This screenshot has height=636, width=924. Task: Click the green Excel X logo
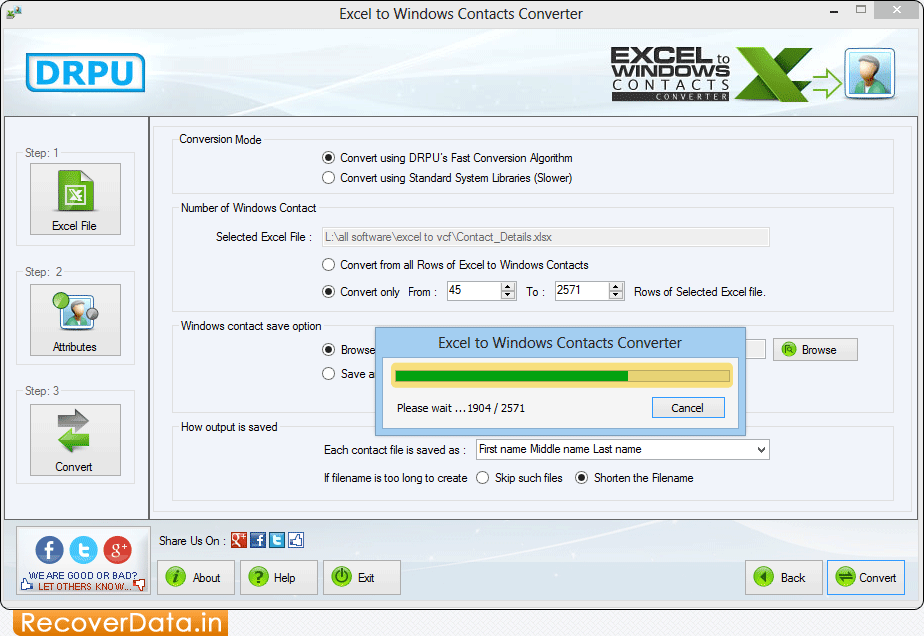[x=773, y=74]
